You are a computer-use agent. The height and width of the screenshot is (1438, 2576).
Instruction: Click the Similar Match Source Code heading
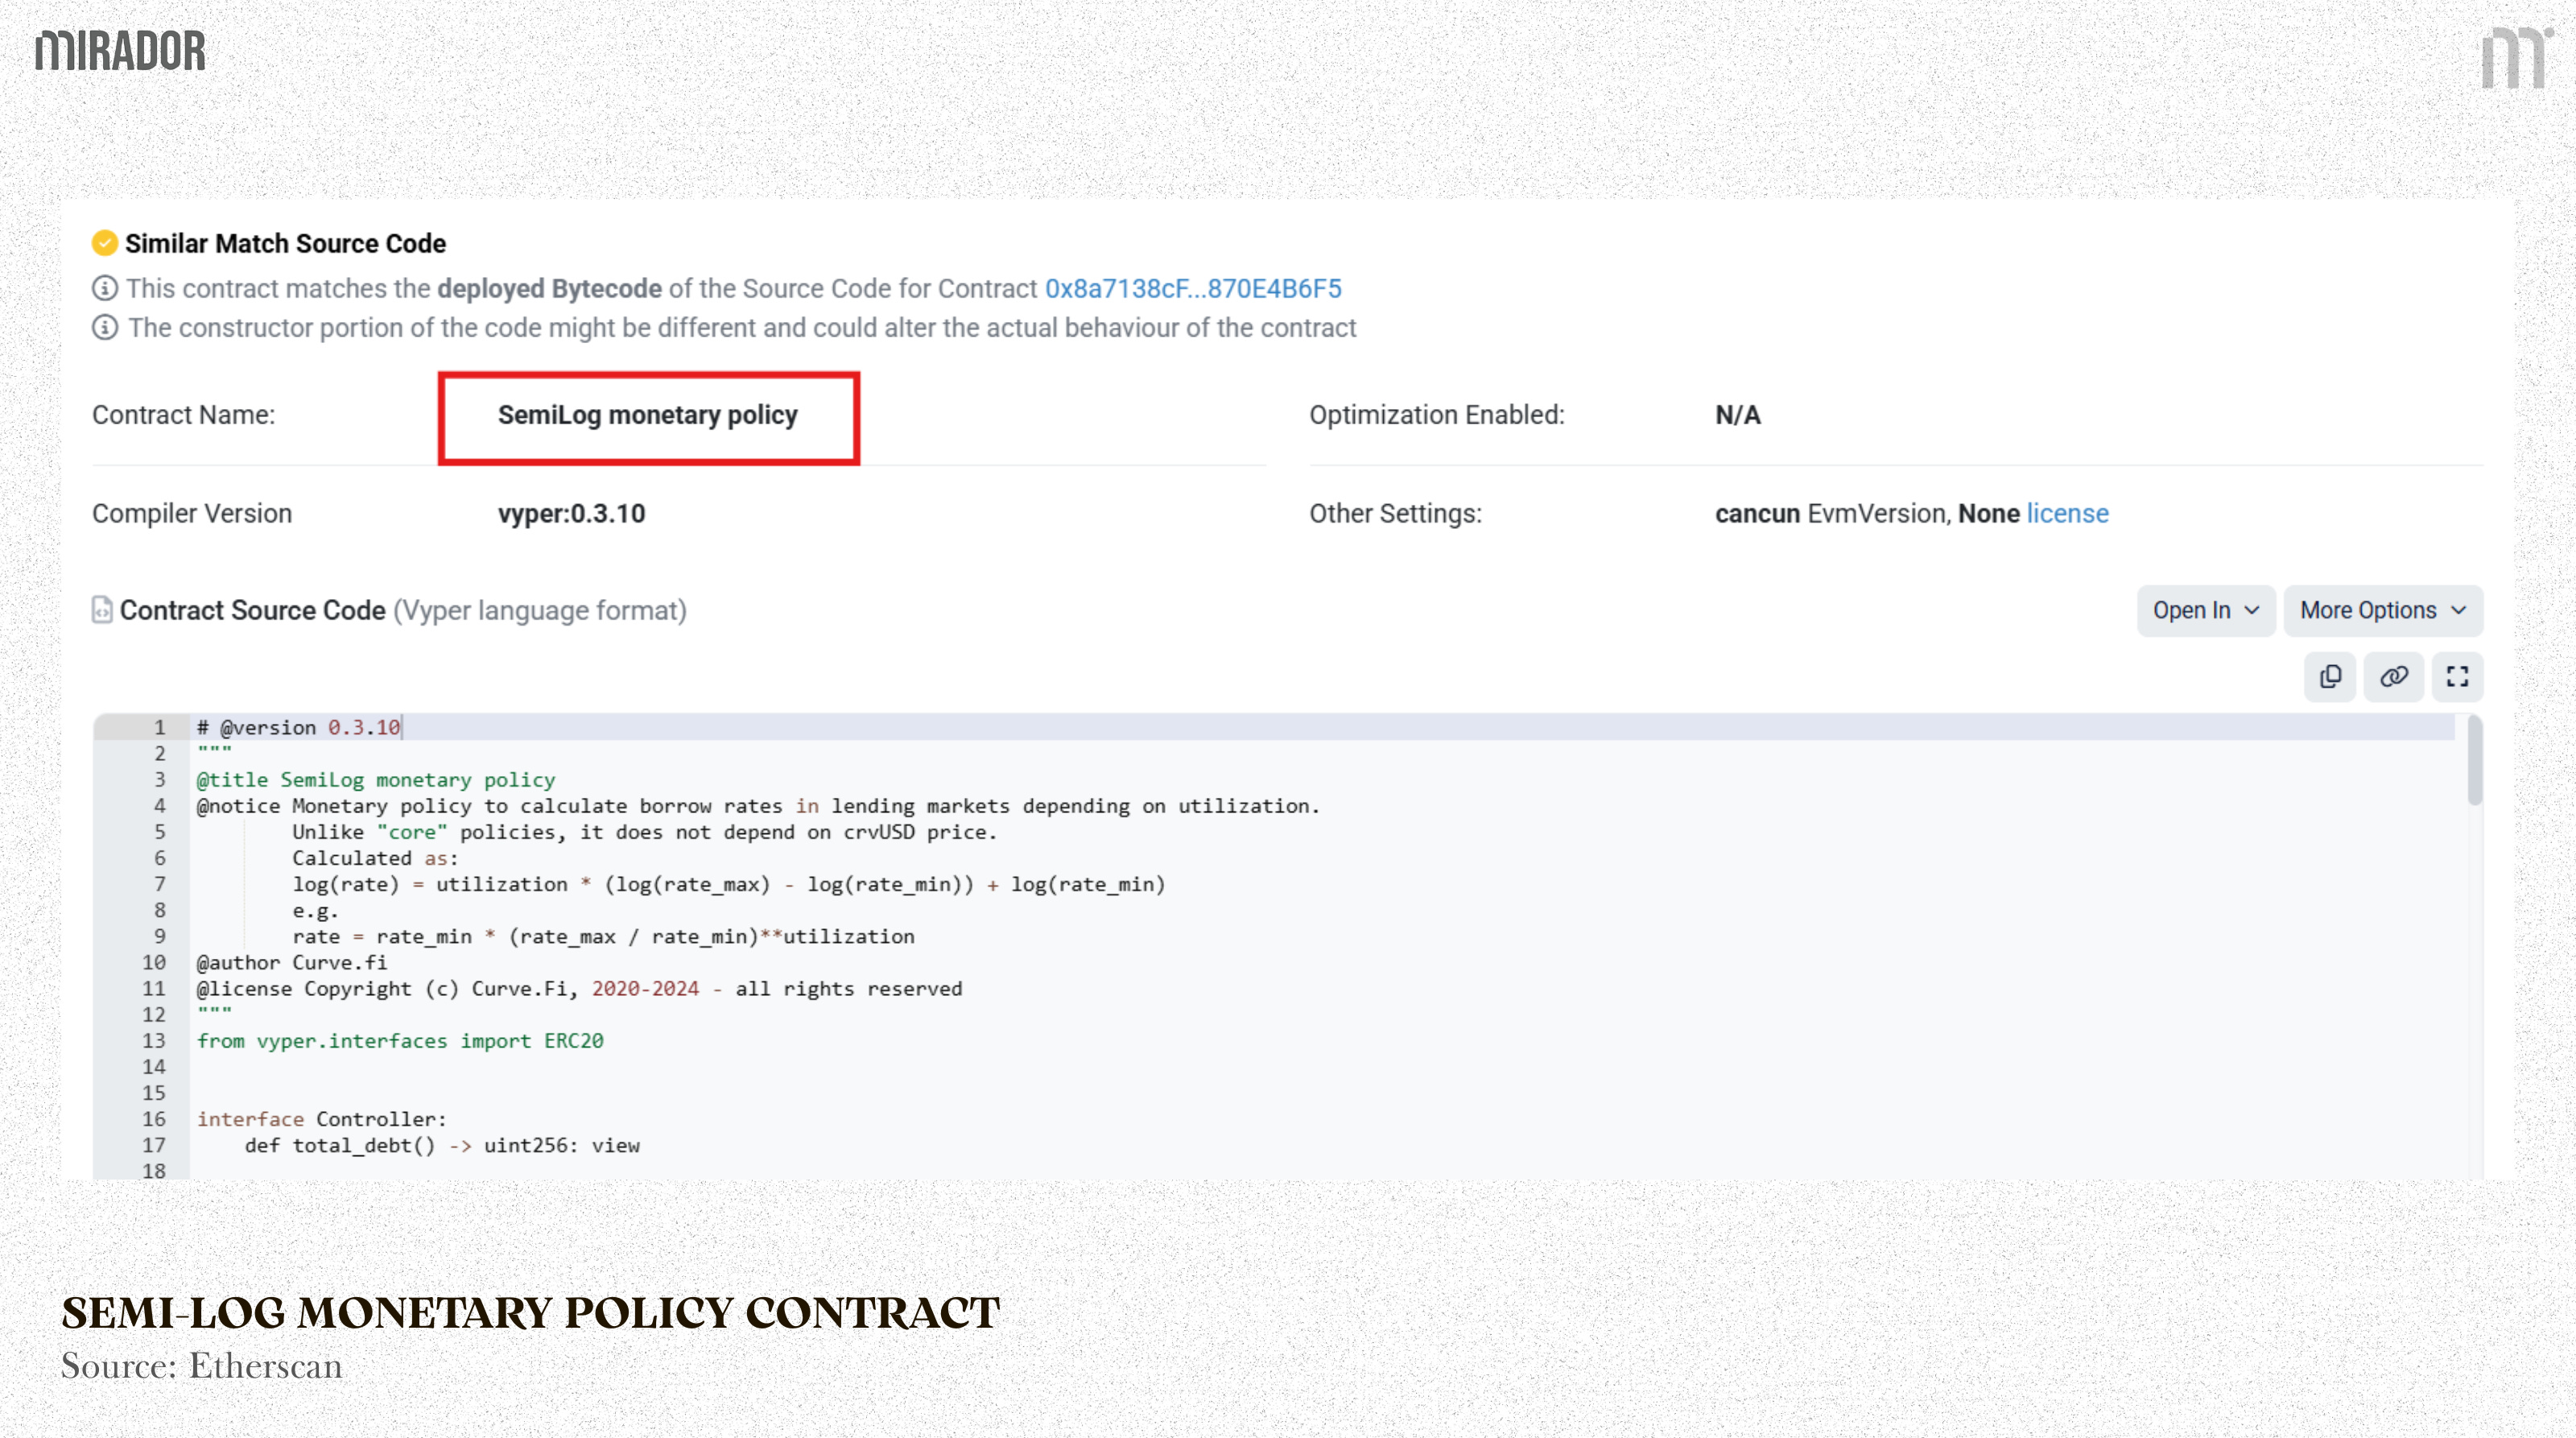(285, 243)
